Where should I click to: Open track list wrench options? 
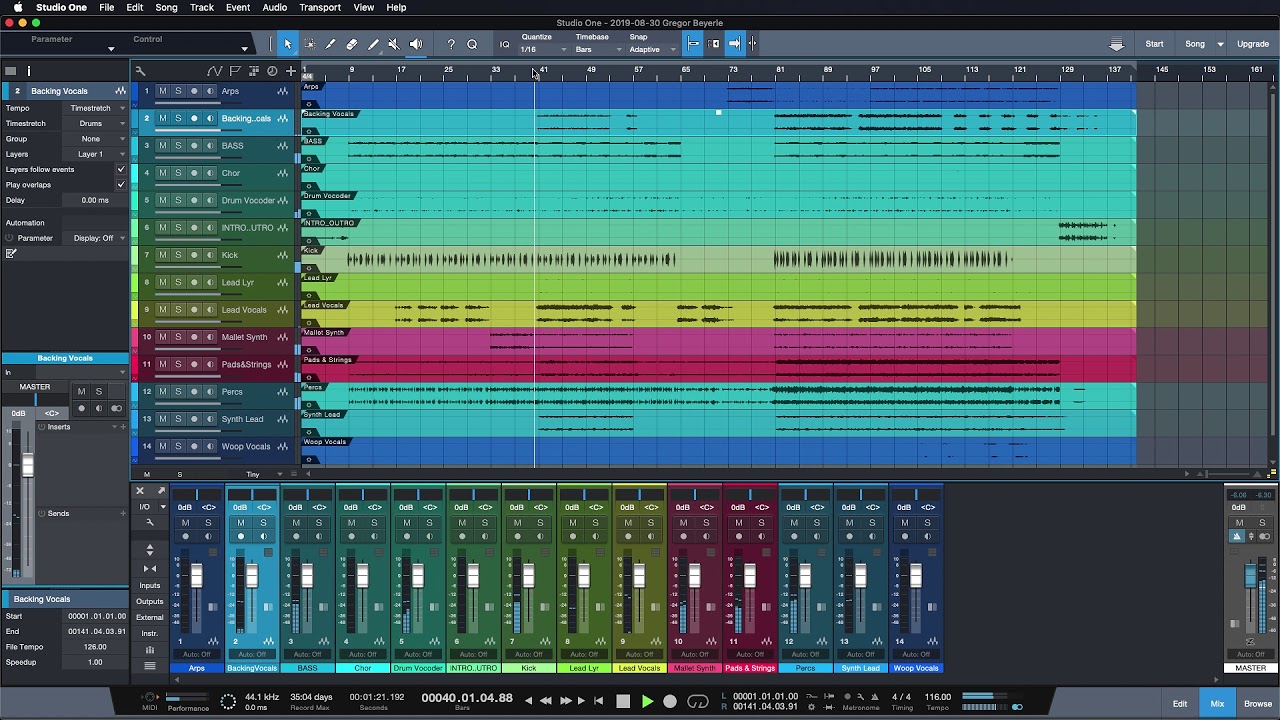coord(140,71)
